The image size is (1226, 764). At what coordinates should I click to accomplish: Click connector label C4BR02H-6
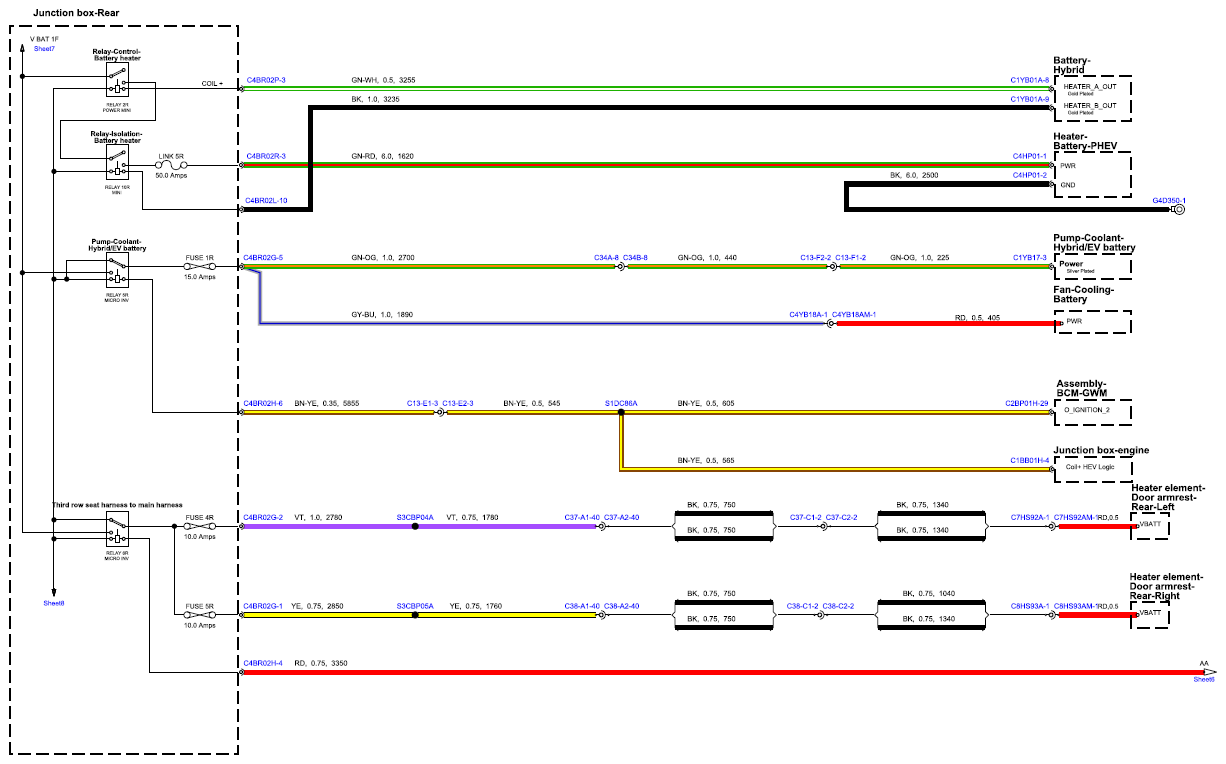(264, 403)
